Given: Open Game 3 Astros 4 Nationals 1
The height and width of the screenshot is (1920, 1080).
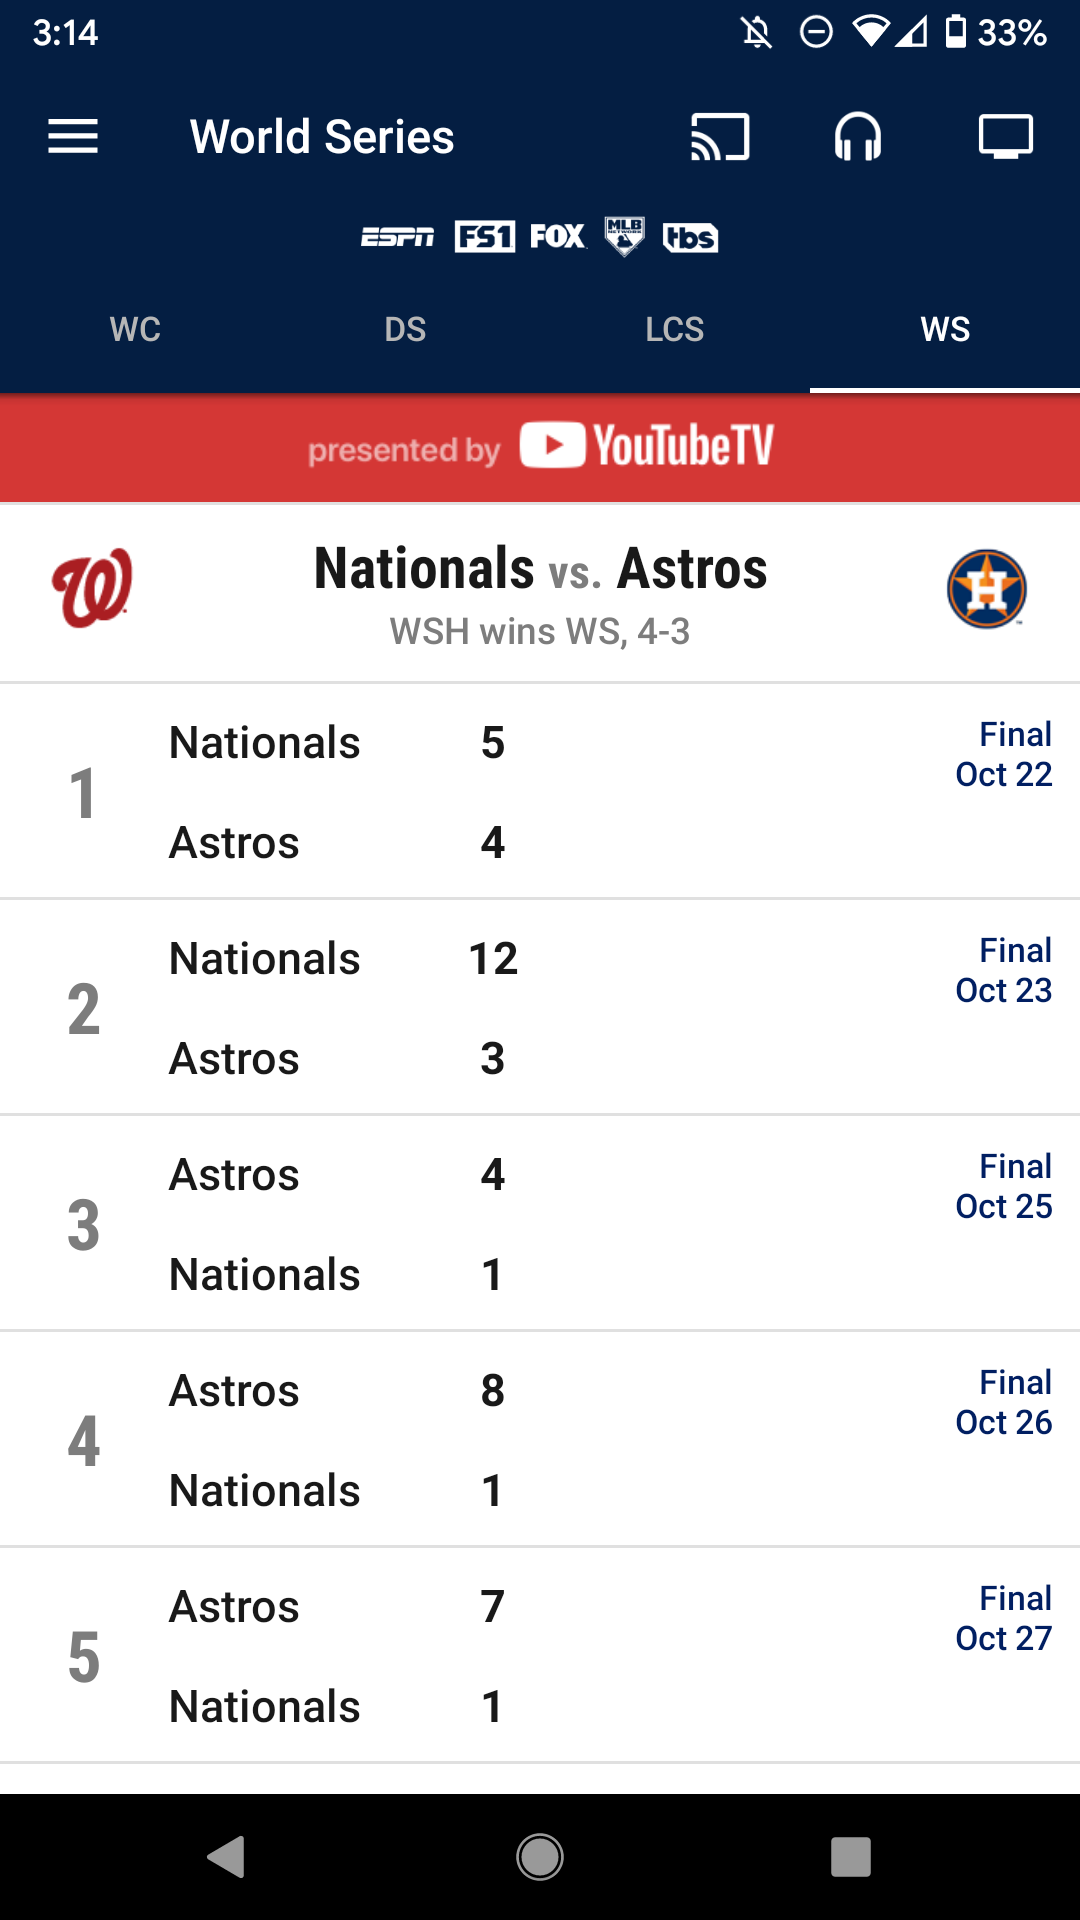Looking at the screenshot, I should pos(540,1224).
